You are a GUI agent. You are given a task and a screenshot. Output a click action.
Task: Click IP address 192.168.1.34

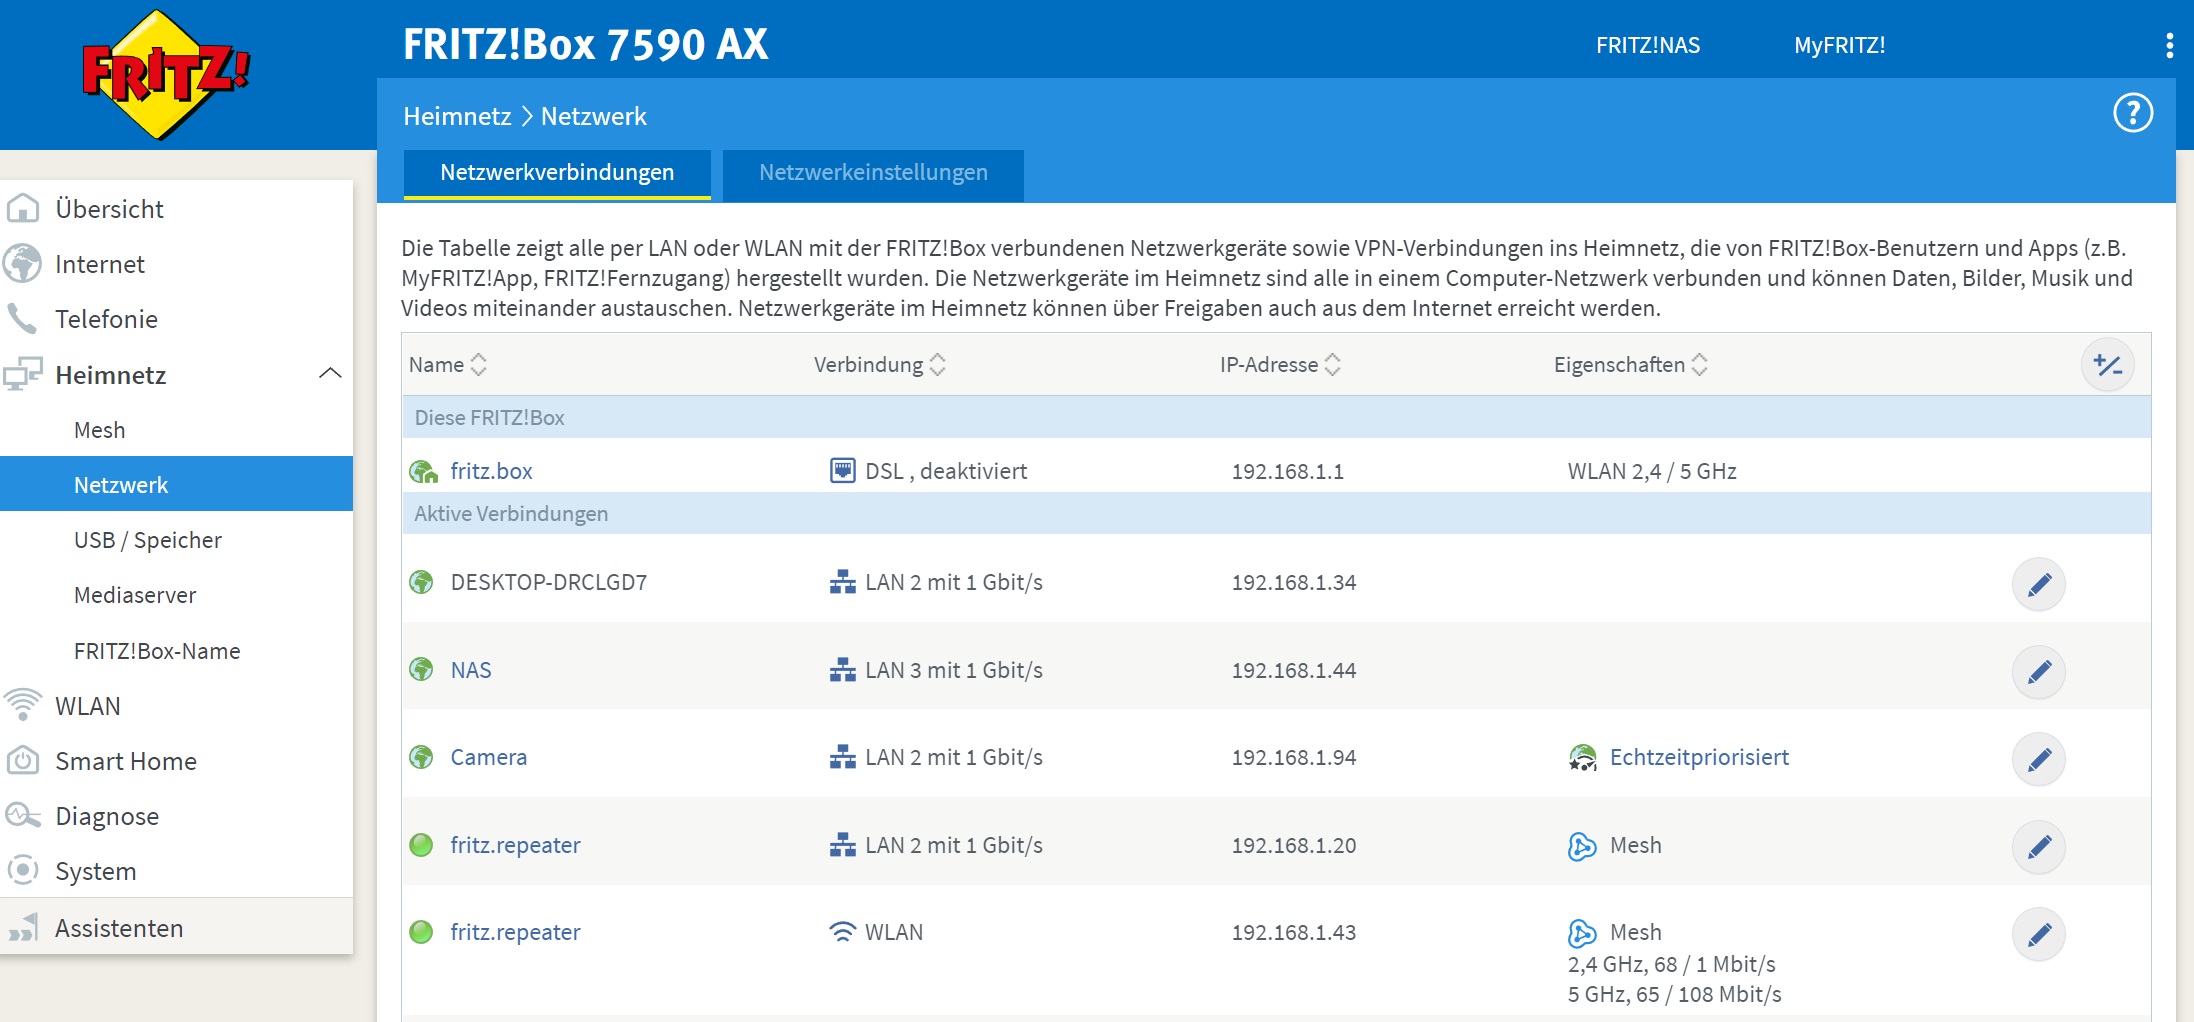(x=1294, y=582)
